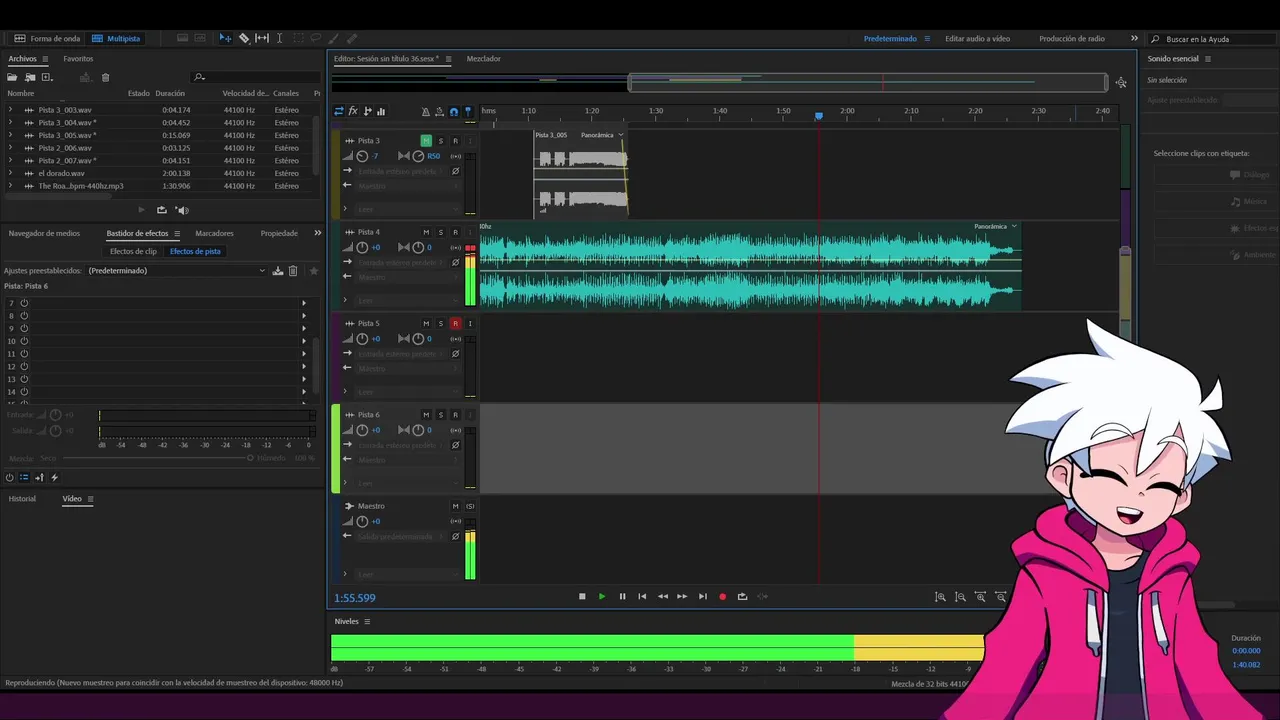Image resolution: width=1280 pixels, height=720 pixels.
Task: Click zoom out amplitude icon in the bottom zoom bar
Action: click(960, 597)
